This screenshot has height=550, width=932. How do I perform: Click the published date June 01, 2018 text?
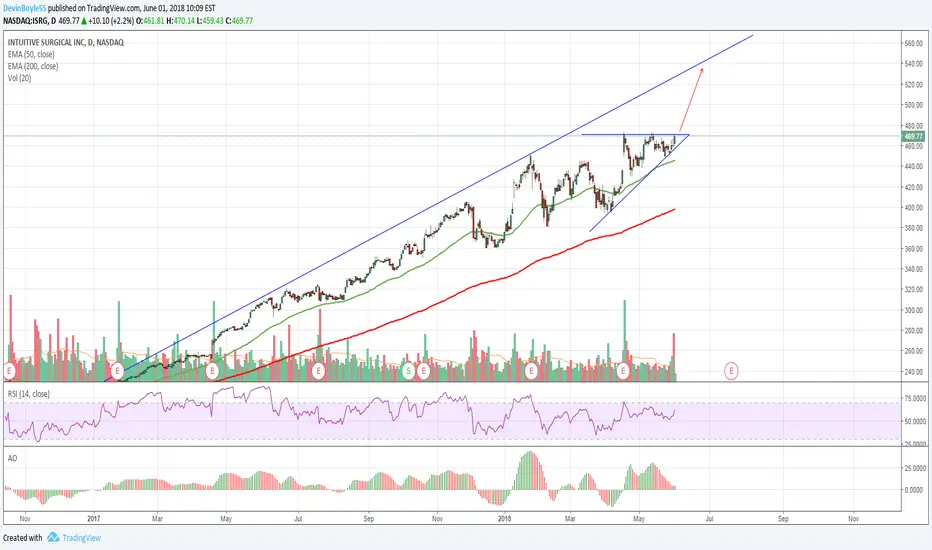click(166, 8)
